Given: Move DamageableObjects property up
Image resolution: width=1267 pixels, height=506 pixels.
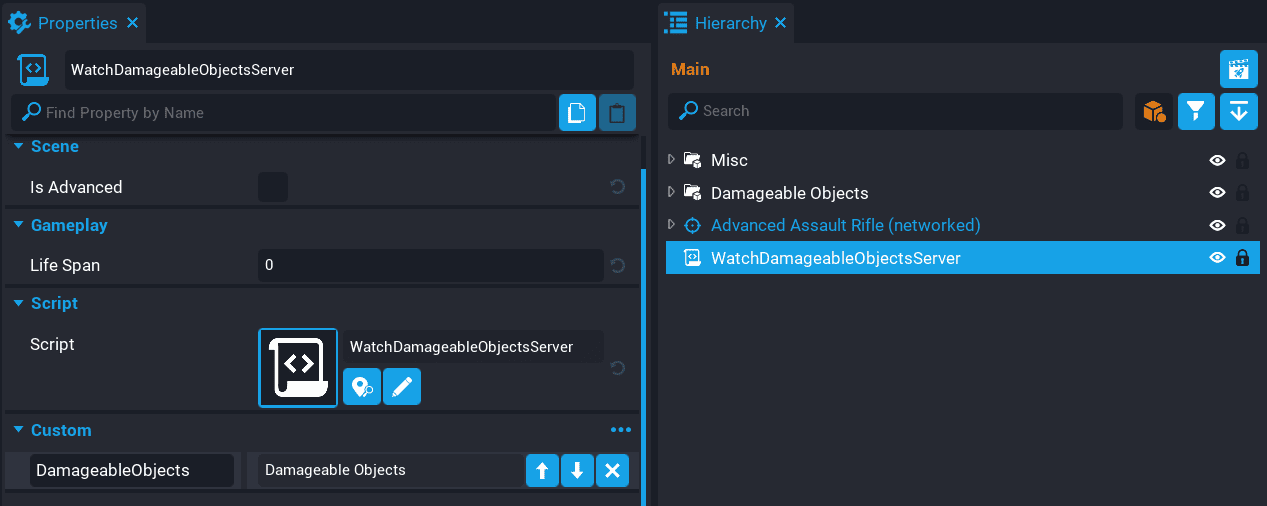Looking at the screenshot, I should pos(542,471).
